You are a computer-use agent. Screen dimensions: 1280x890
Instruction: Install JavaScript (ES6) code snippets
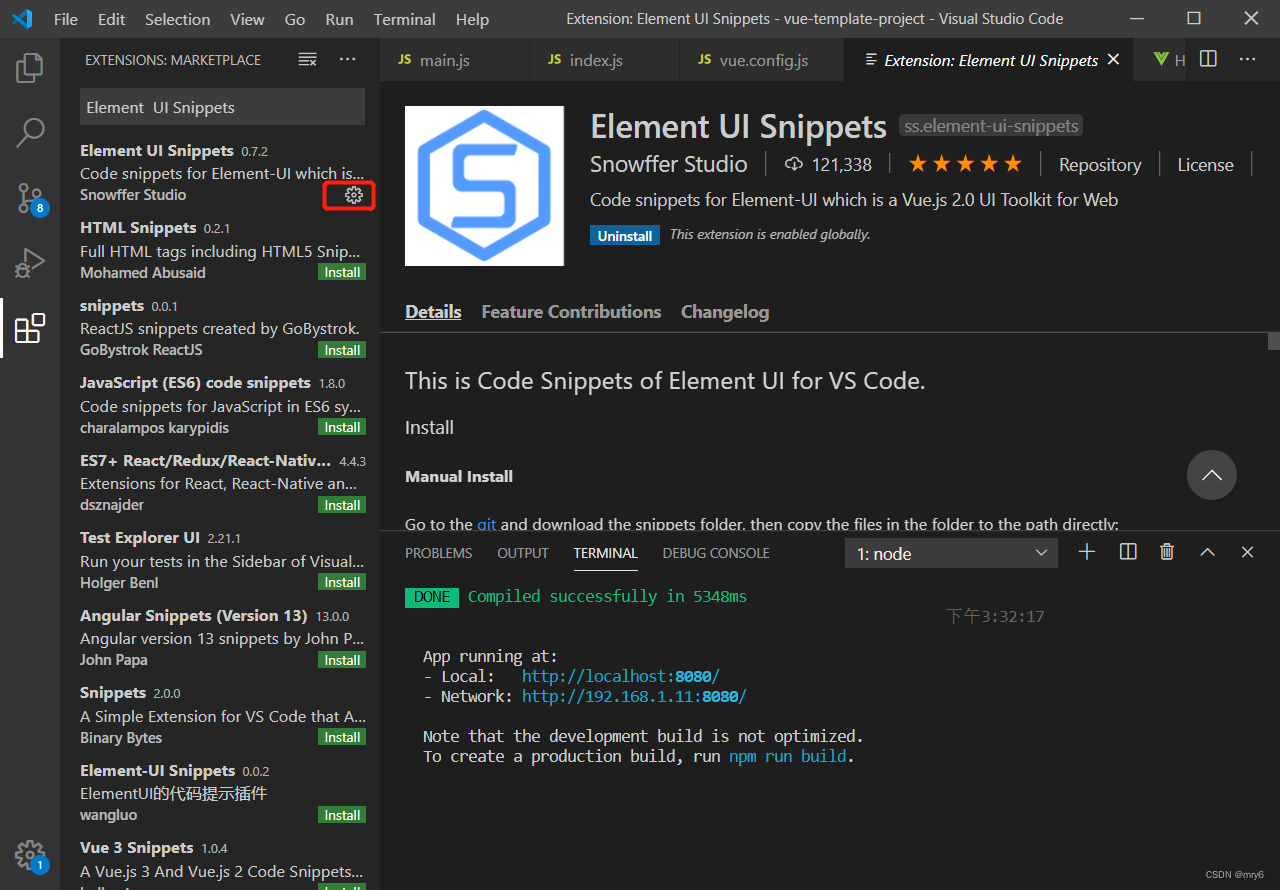click(342, 427)
